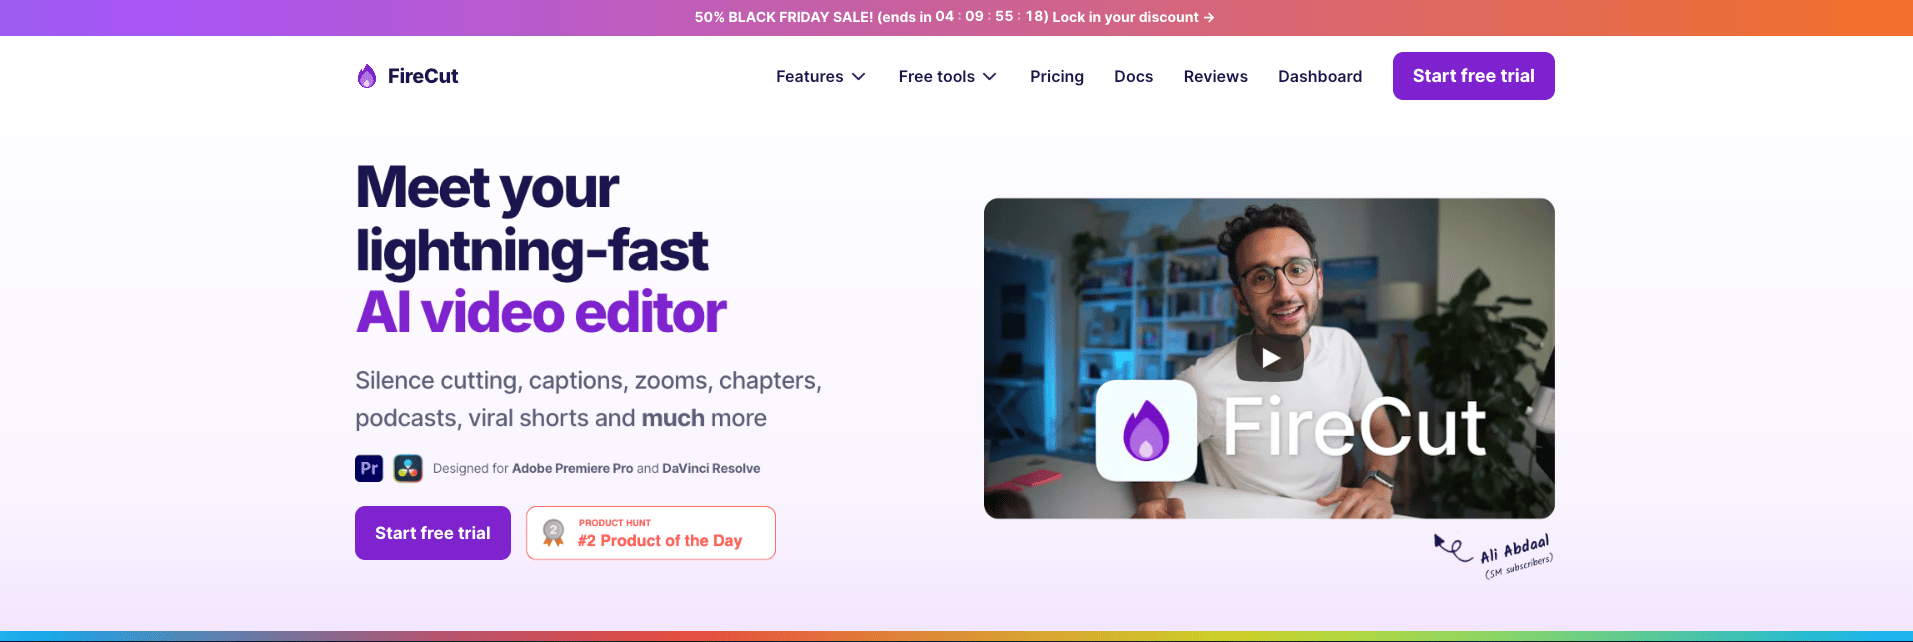Open the #2 Product of the Day badge
Screen dimensions: 1913x642
651,533
